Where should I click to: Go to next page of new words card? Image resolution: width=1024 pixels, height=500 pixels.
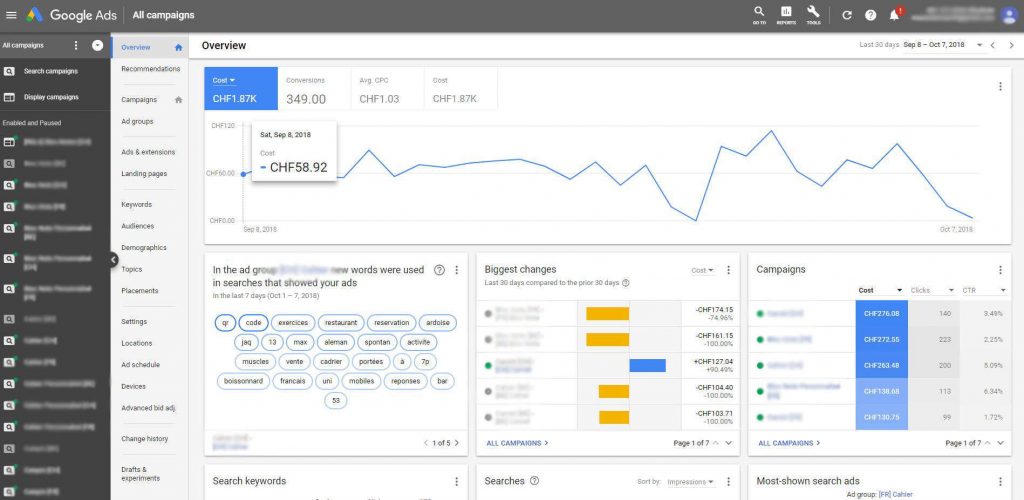pyautogui.click(x=456, y=443)
